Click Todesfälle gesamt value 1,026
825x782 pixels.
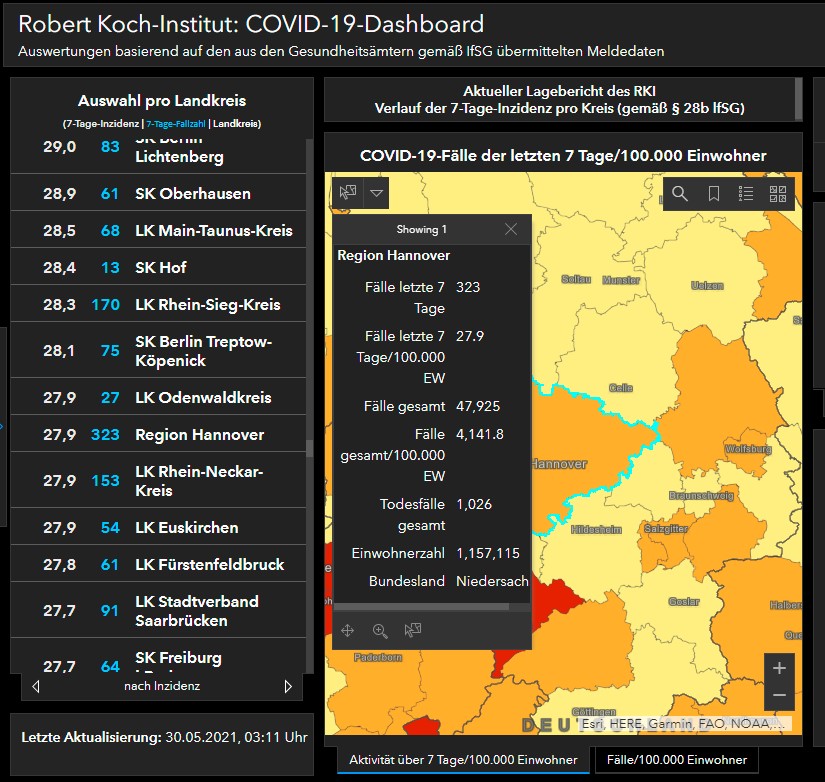click(474, 504)
